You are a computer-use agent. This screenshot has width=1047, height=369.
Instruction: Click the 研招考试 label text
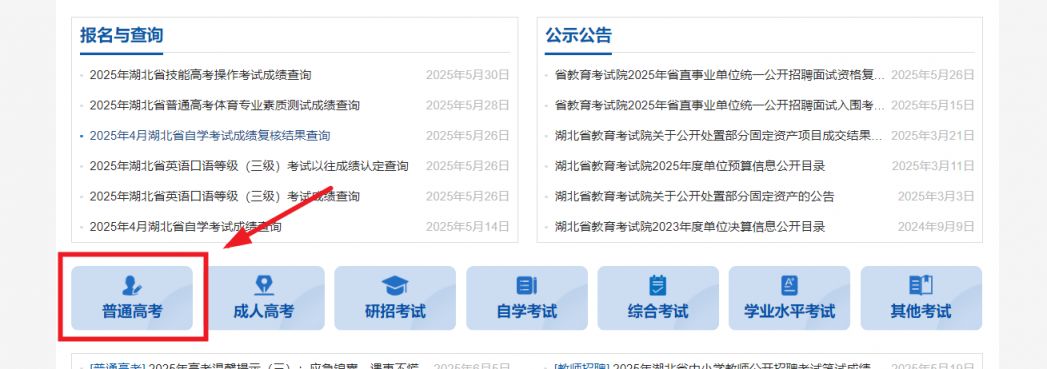pyautogui.click(x=395, y=312)
